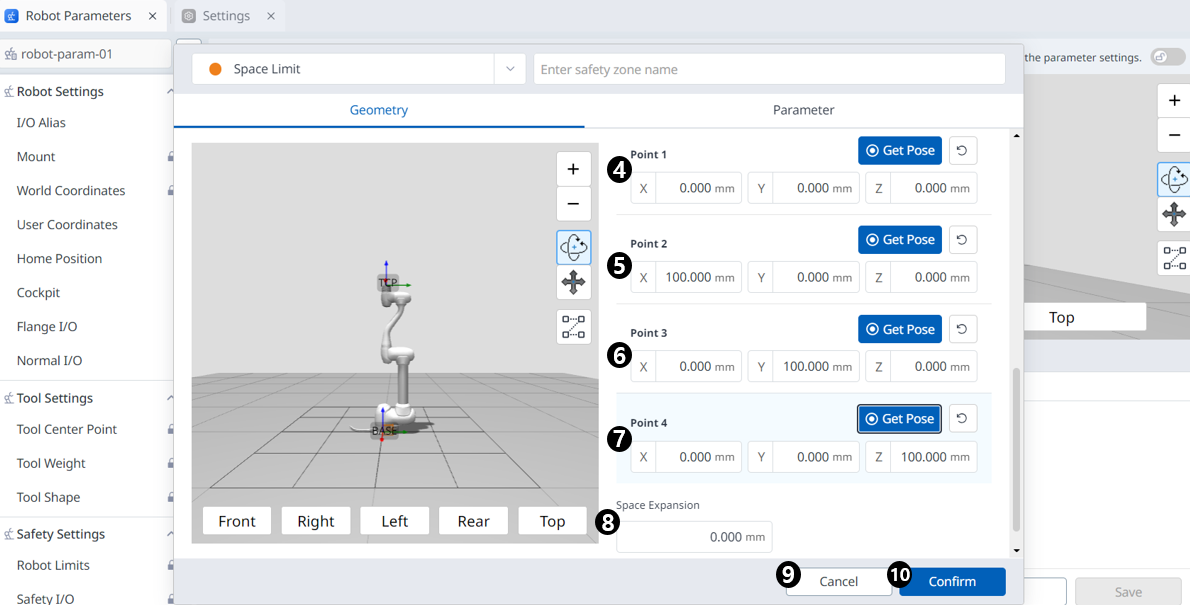Collapse the Robot Settings section
This screenshot has height=605, width=1190.
point(169,92)
